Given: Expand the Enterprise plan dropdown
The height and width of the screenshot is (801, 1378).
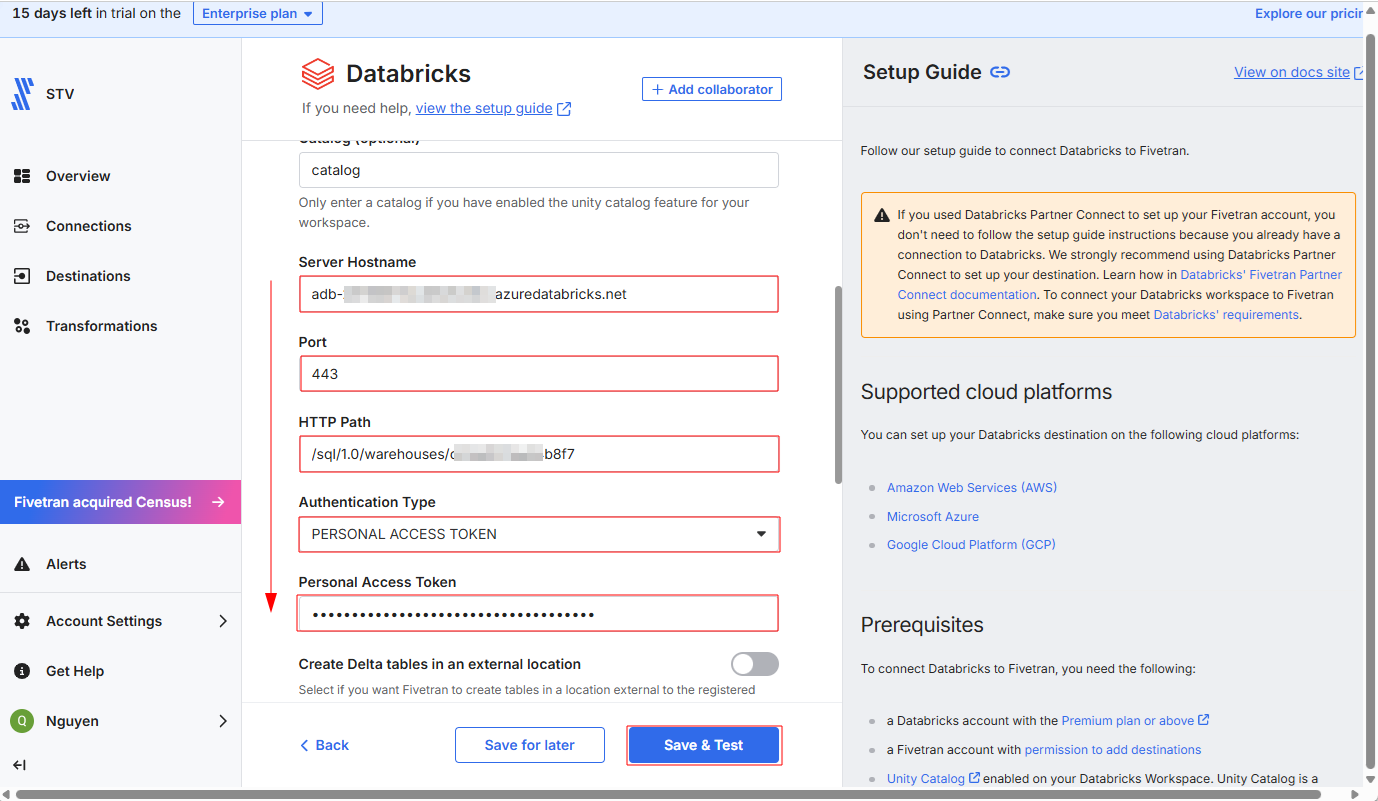Looking at the screenshot, I should (257, 14).
